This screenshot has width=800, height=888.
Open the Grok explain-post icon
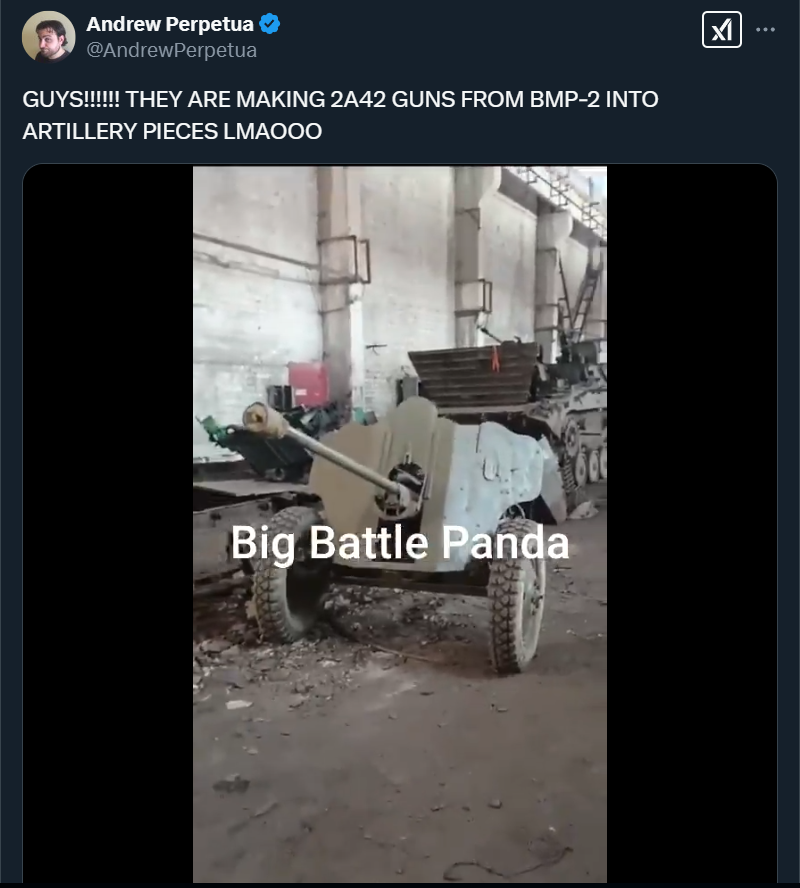[x=721, y=29]
